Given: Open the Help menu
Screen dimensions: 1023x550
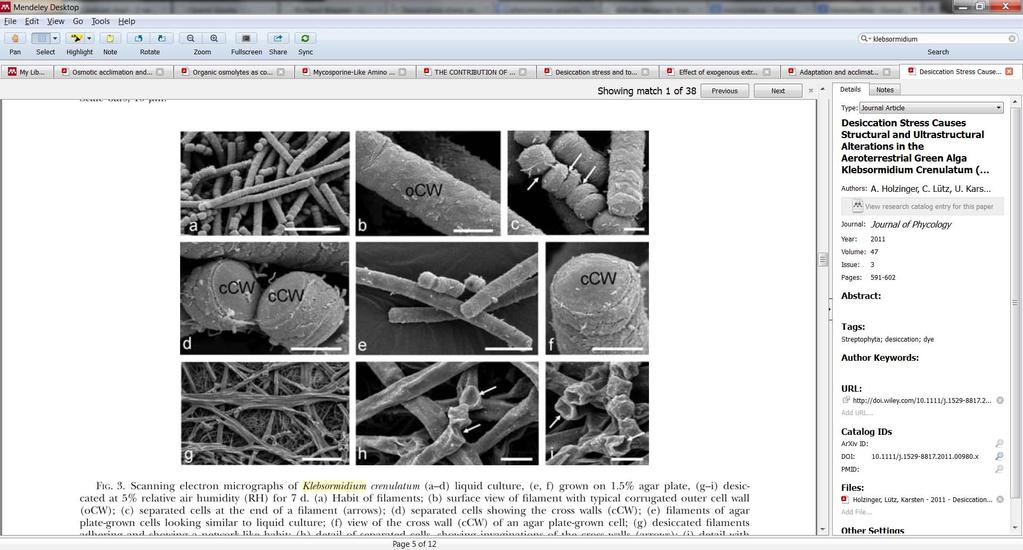Looking at the screenshot, I should (127, 21).
